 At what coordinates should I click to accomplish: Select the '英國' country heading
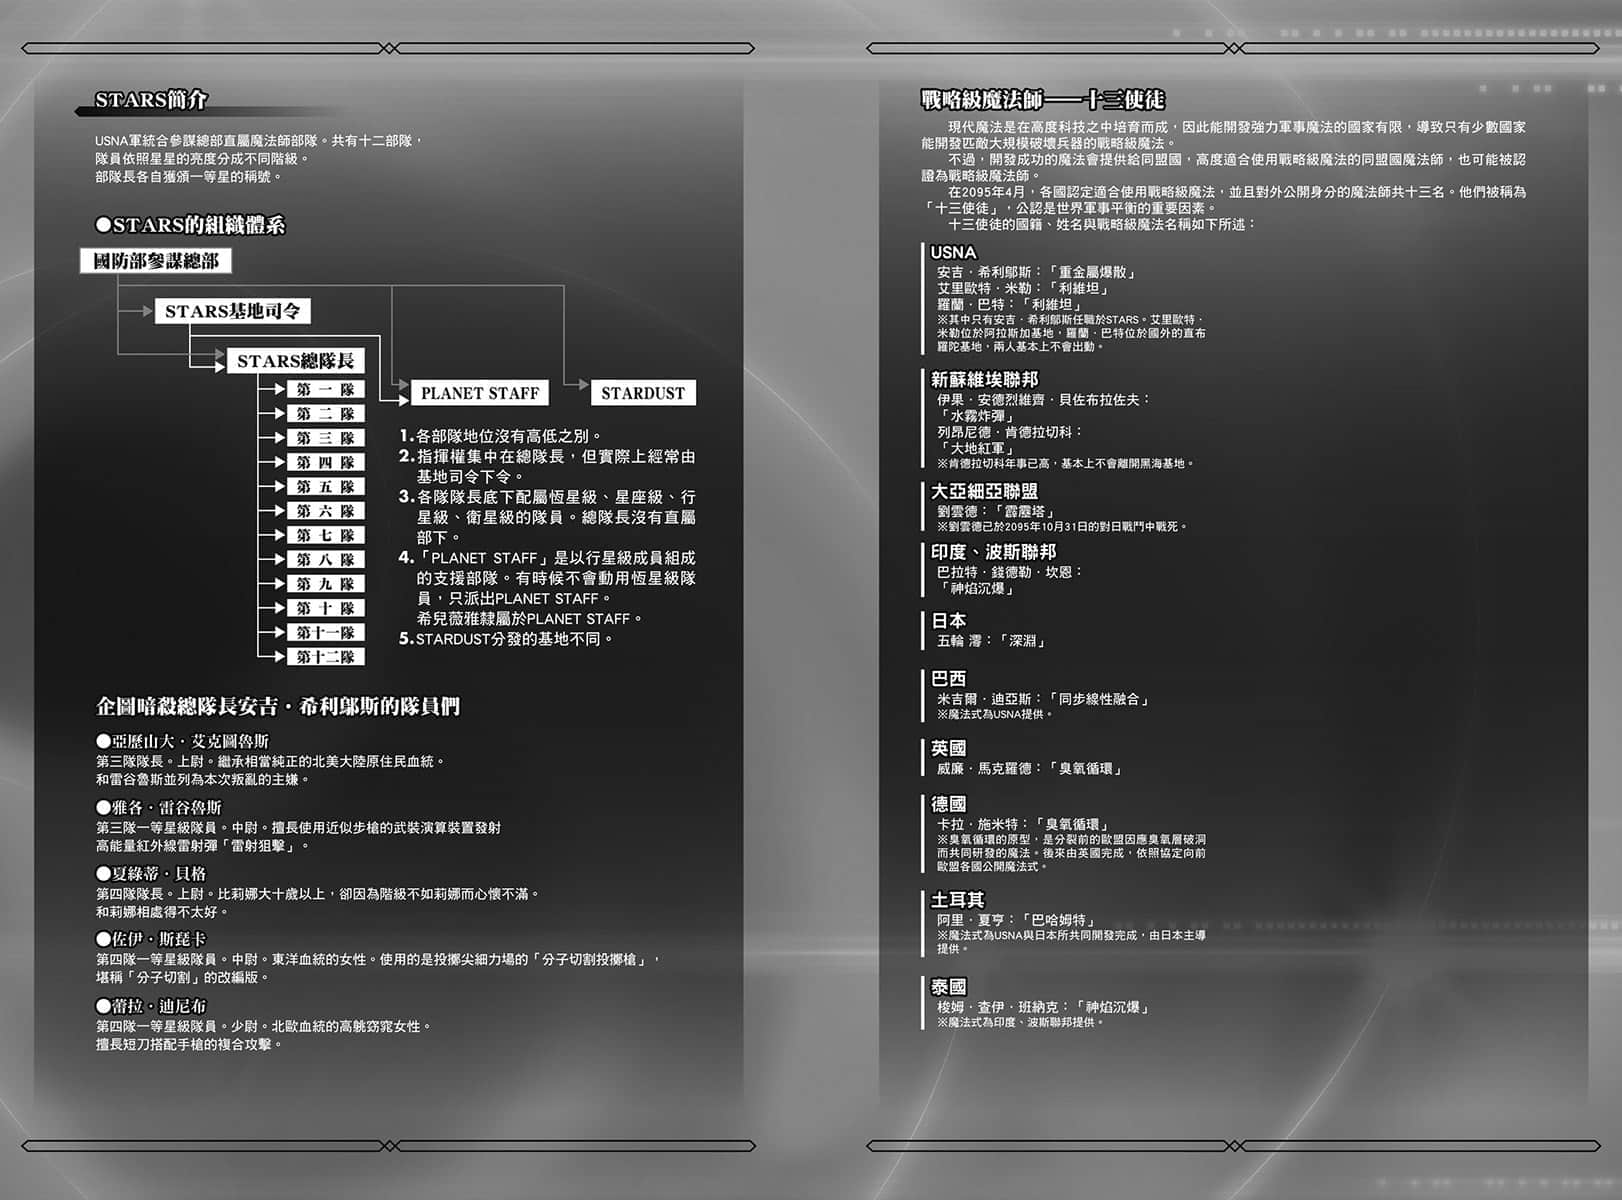(949, 748)
